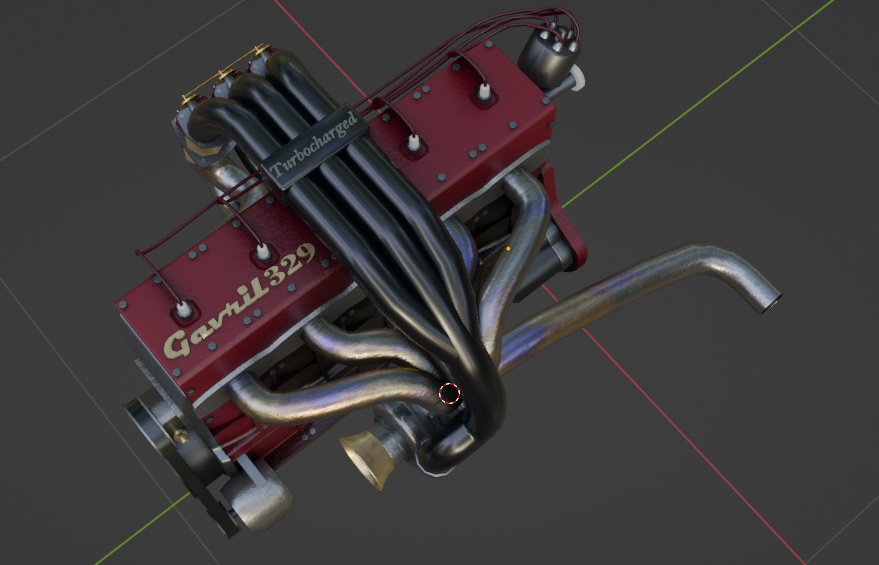This screenshot has width=879, height=565.
Task: Select the brass intake horn
Action: tap(367, 460)
